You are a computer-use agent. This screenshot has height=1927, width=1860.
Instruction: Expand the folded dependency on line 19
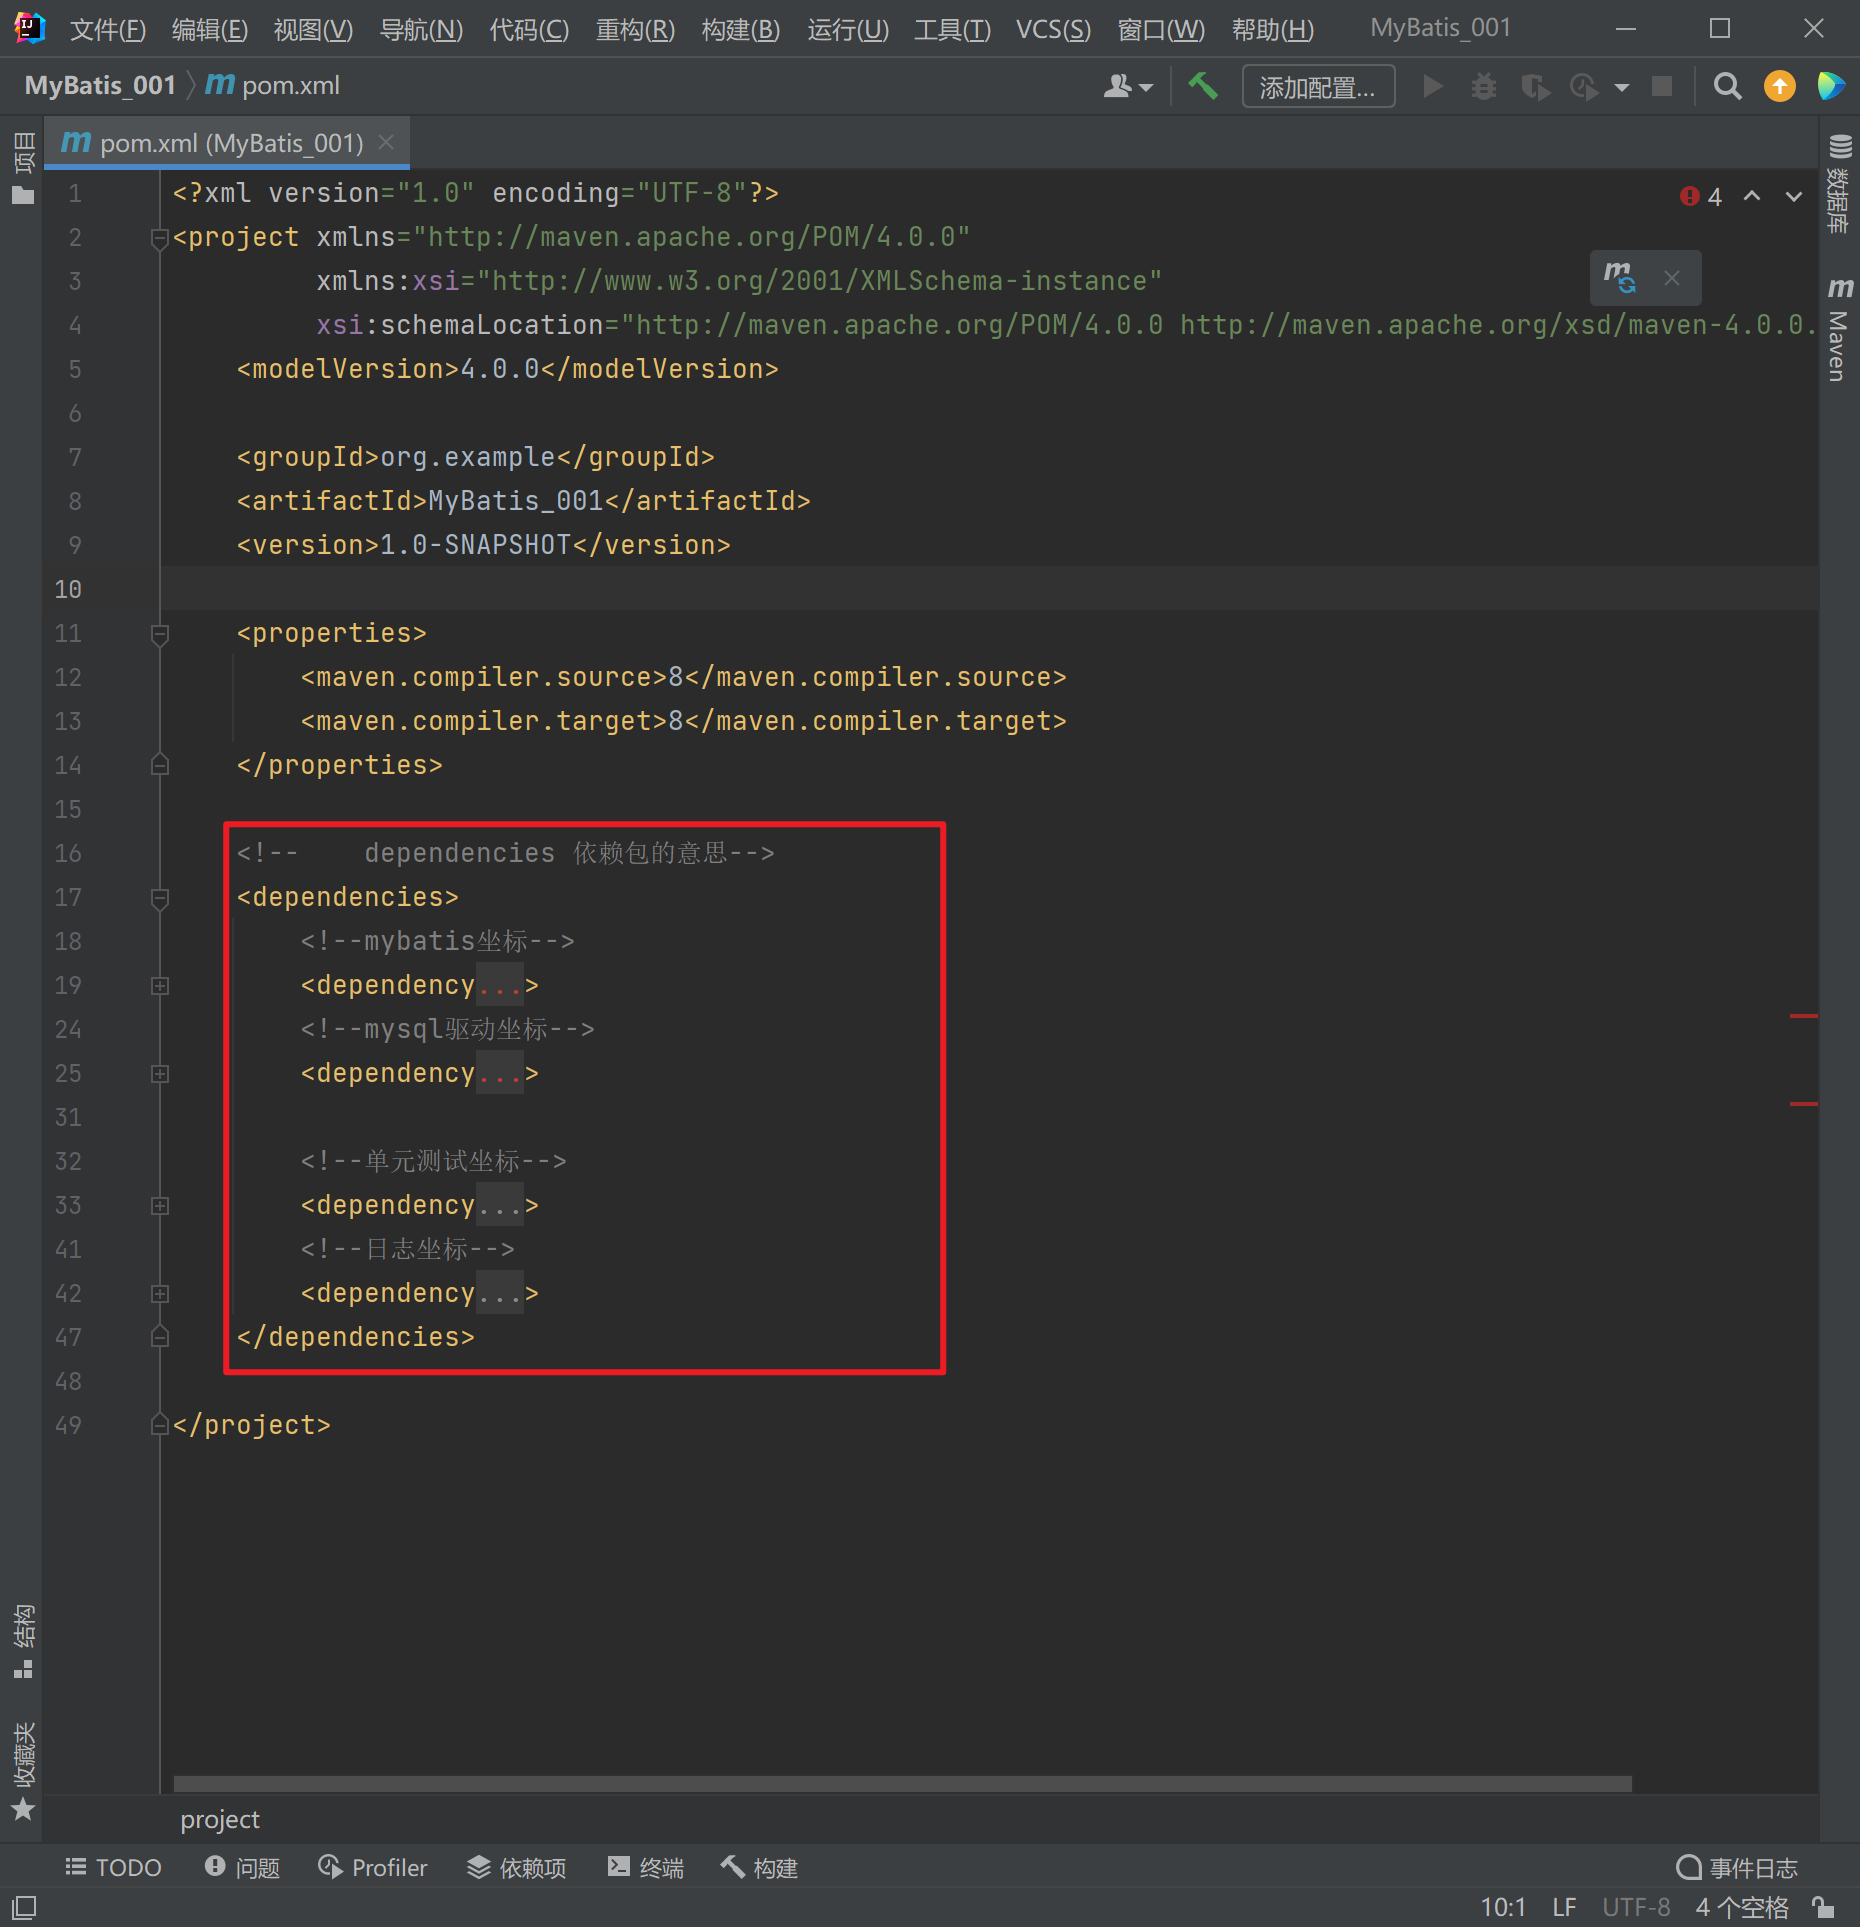pos(160,986)
